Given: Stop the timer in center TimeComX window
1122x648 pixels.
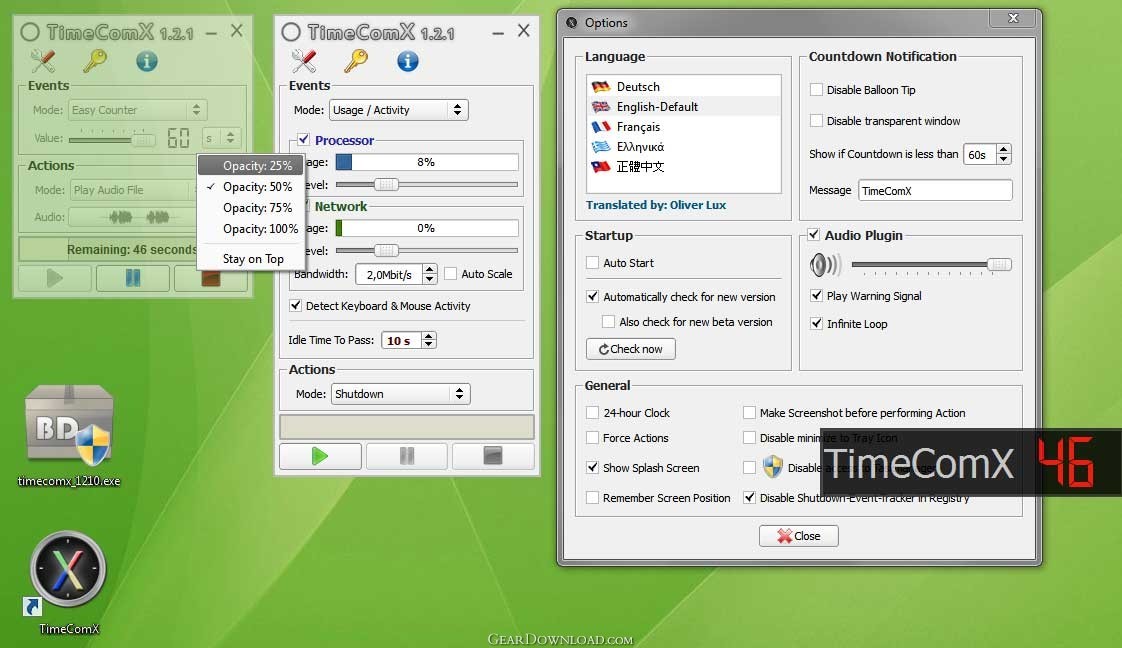Looking at the screenshot, I should tap(493, 456).
